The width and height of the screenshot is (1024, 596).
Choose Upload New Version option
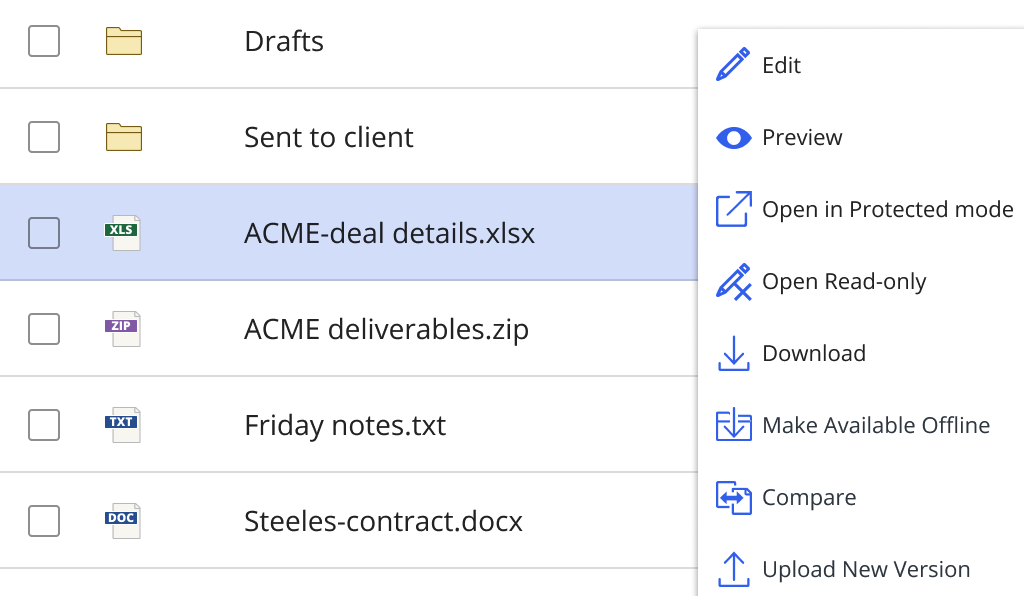865,570
